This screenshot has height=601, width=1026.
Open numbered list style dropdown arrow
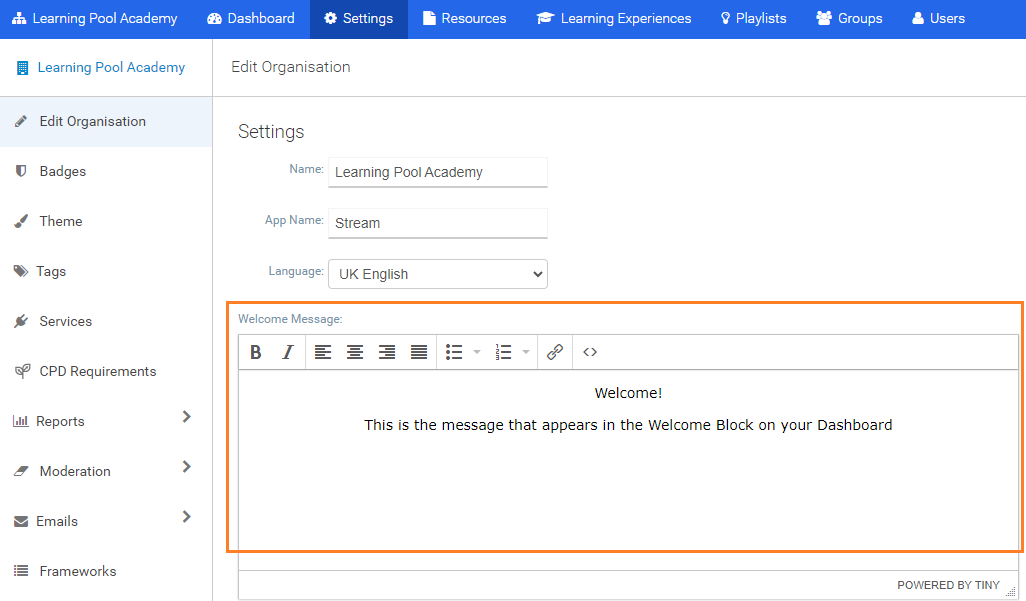[x=526, y=352]
